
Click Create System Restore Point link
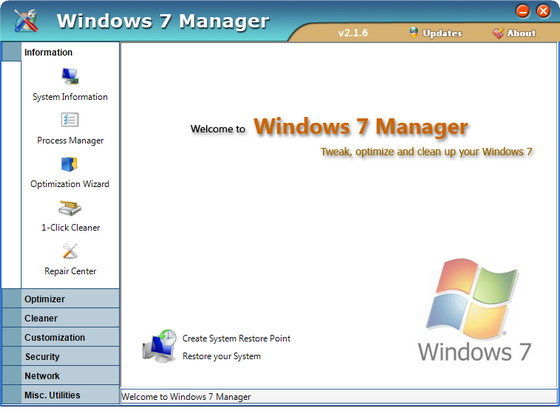(236, 339)
